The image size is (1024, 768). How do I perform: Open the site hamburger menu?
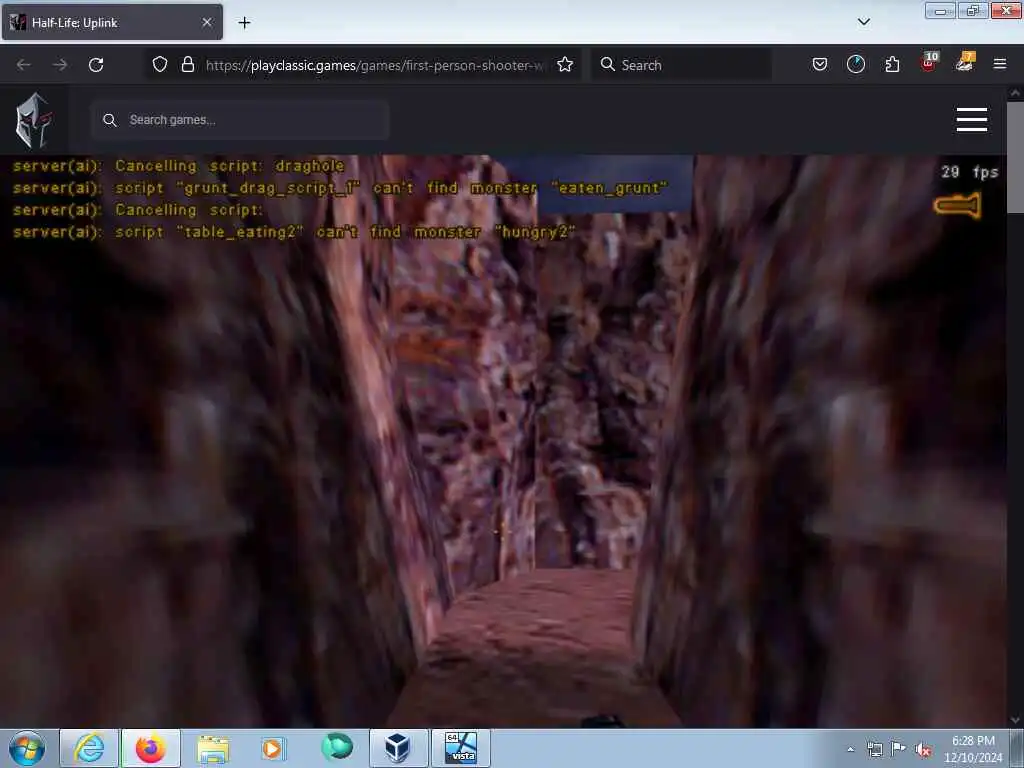(971, 120)
